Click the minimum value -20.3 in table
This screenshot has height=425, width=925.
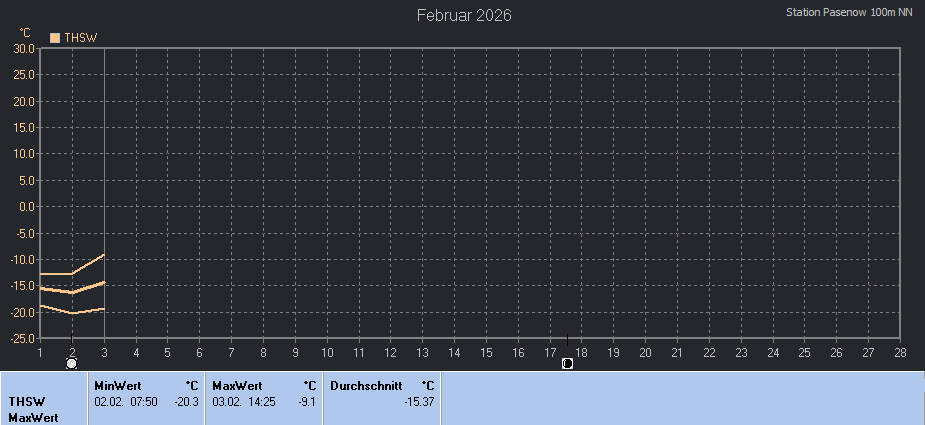(186, 401)
